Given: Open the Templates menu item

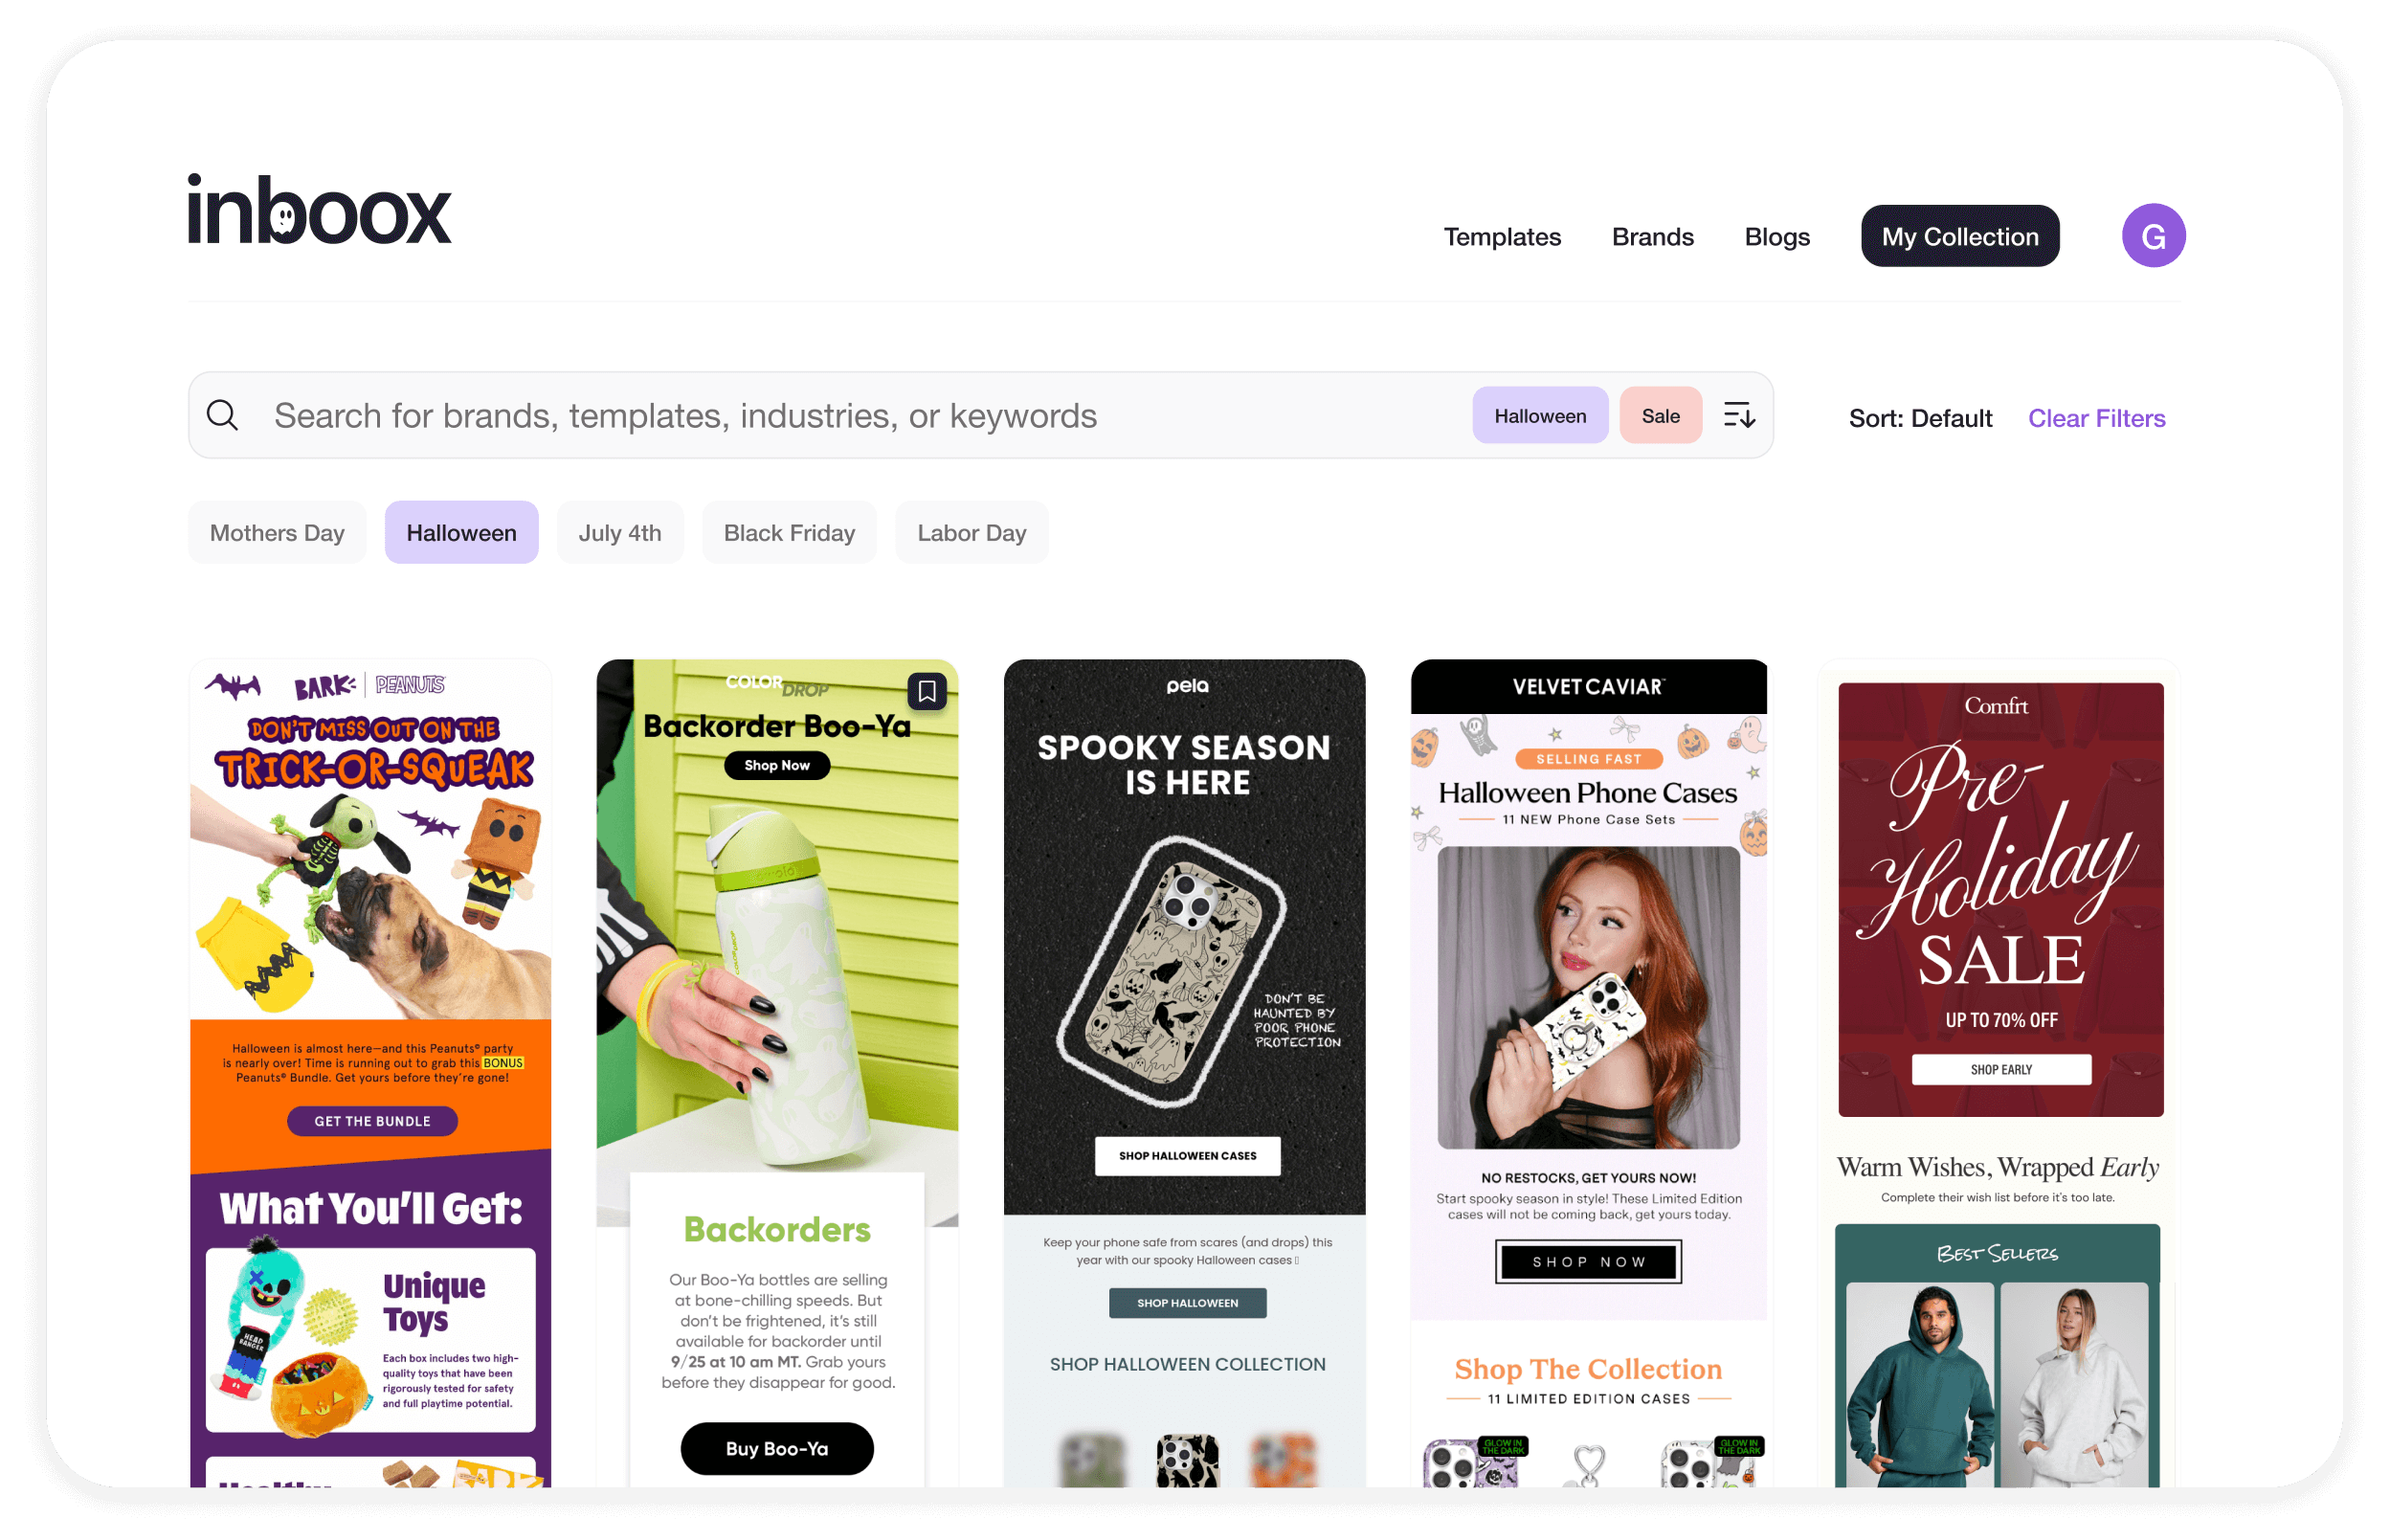Looking at the screenshot, I should click(1502, 237).
